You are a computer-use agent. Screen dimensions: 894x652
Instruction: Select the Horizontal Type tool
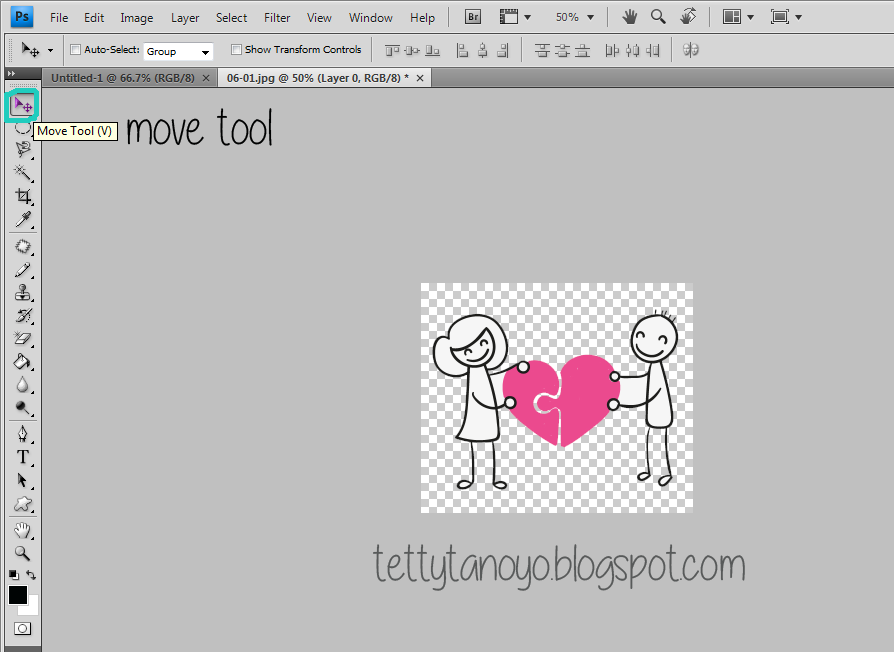pyautogui.click(x=22, y=457)
